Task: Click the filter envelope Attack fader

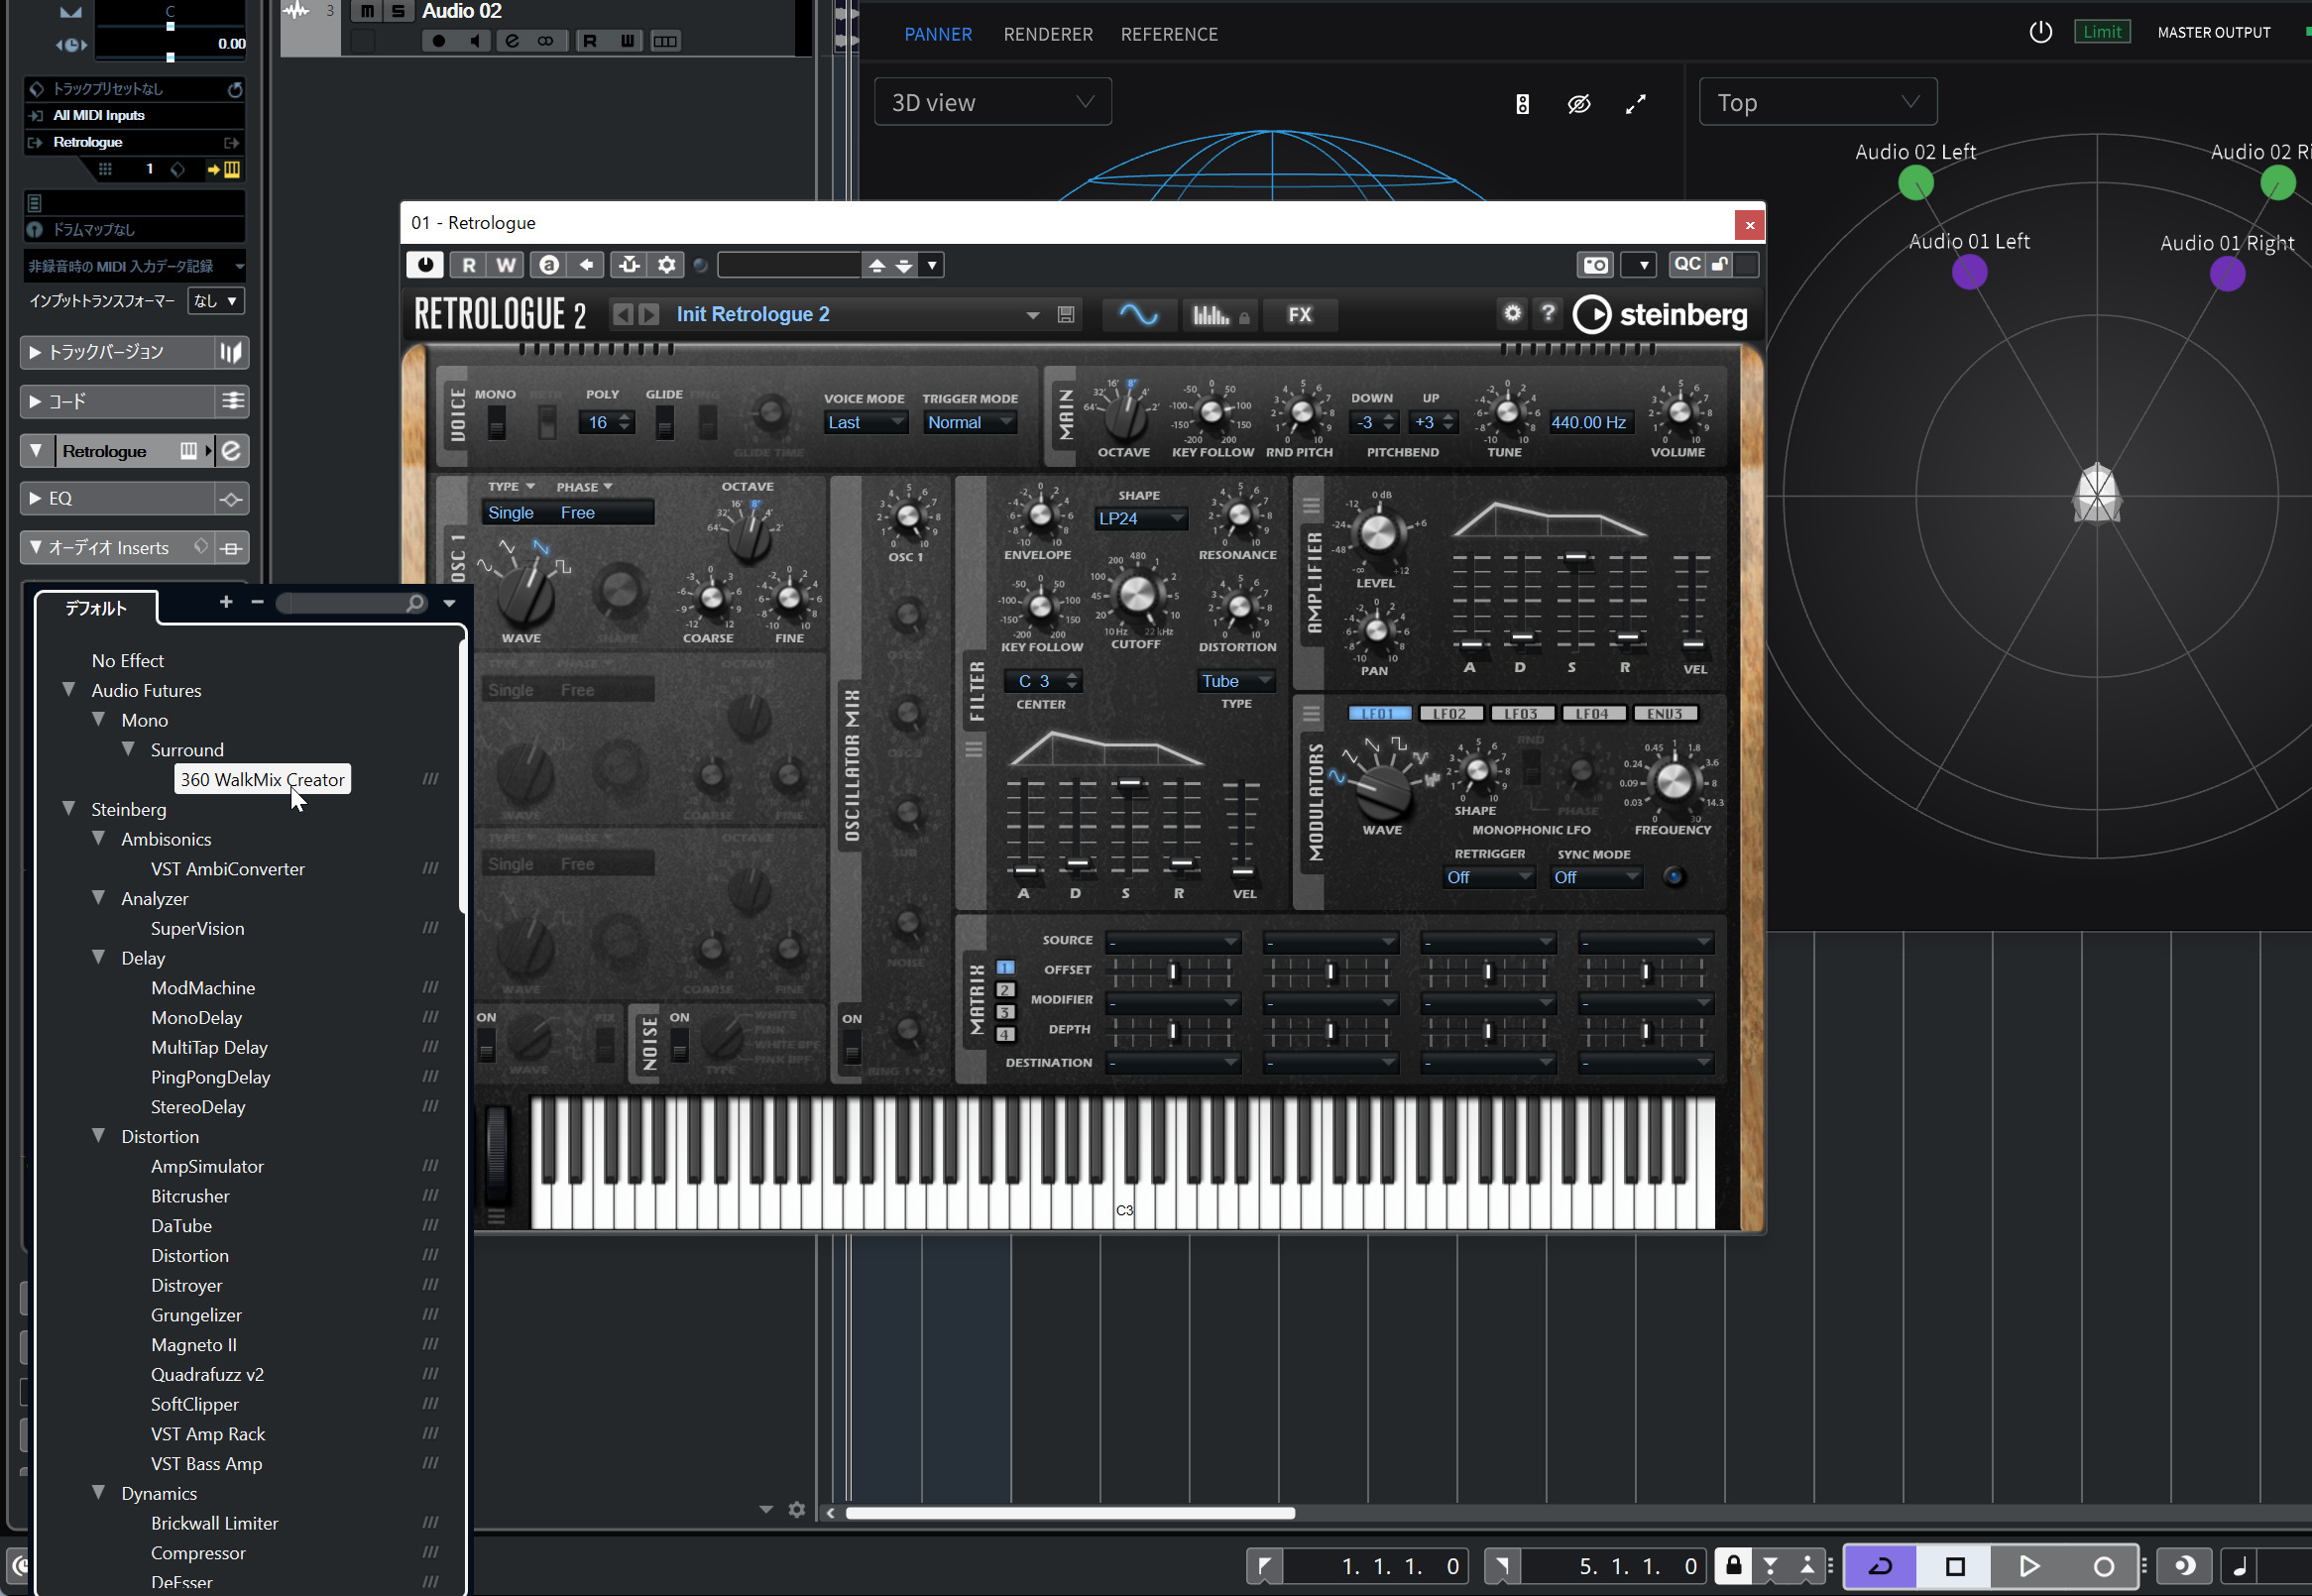Action: click(x=1025, y=870)
